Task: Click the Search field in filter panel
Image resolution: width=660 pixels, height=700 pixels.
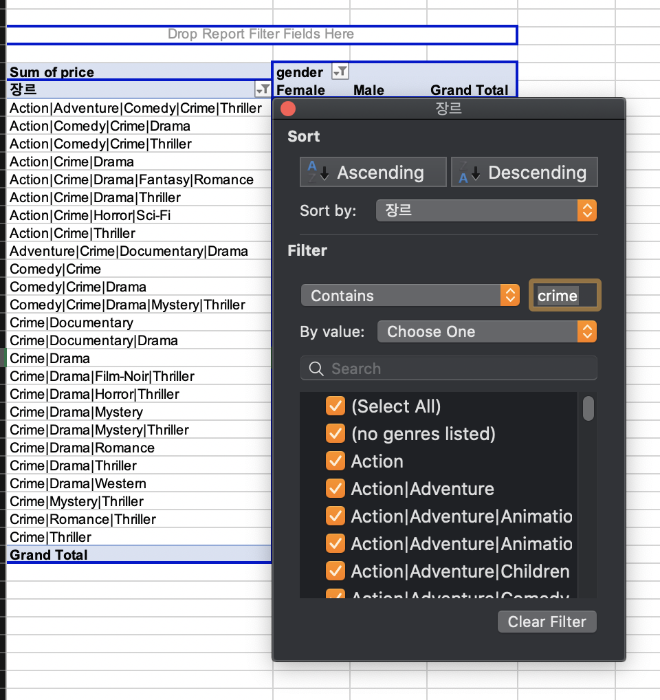Action: [x=448, y=368]
